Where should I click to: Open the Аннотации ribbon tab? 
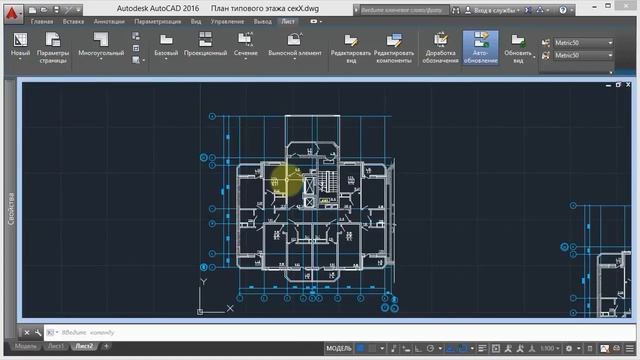pyautogui.click(x=109, y=22)
